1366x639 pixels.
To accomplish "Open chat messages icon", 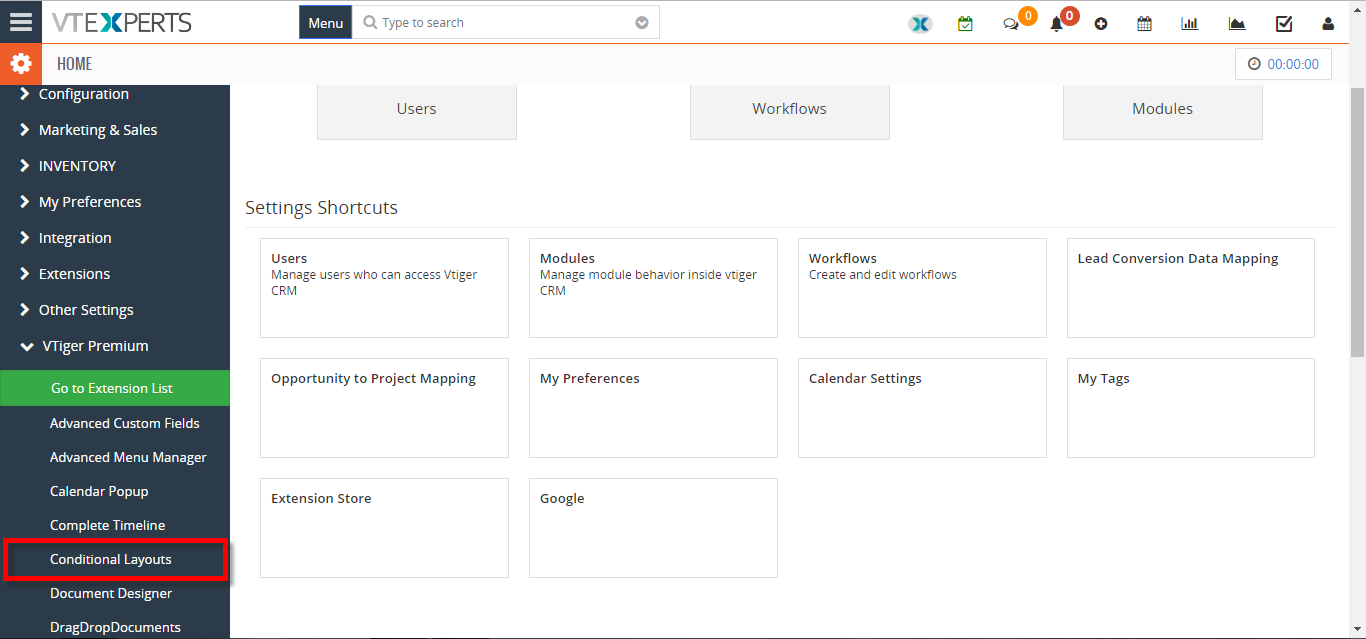I will pos(1011,24).
